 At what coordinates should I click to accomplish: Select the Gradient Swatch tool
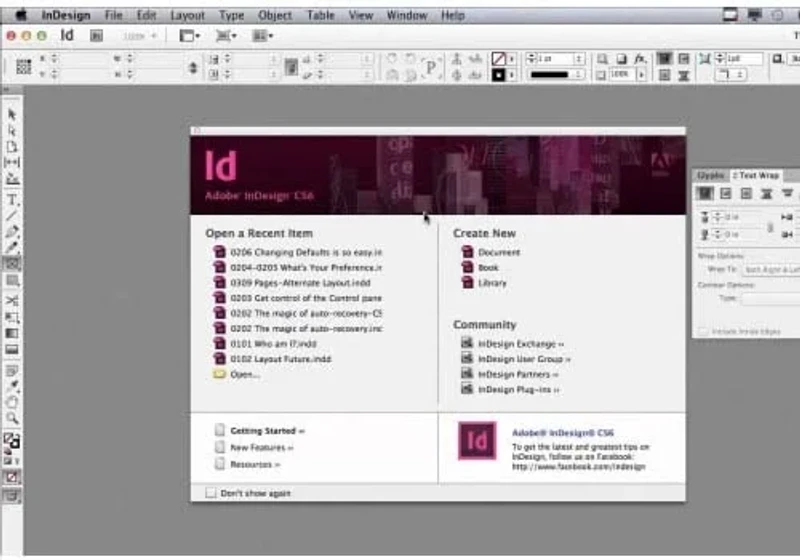tap(12, 333)
